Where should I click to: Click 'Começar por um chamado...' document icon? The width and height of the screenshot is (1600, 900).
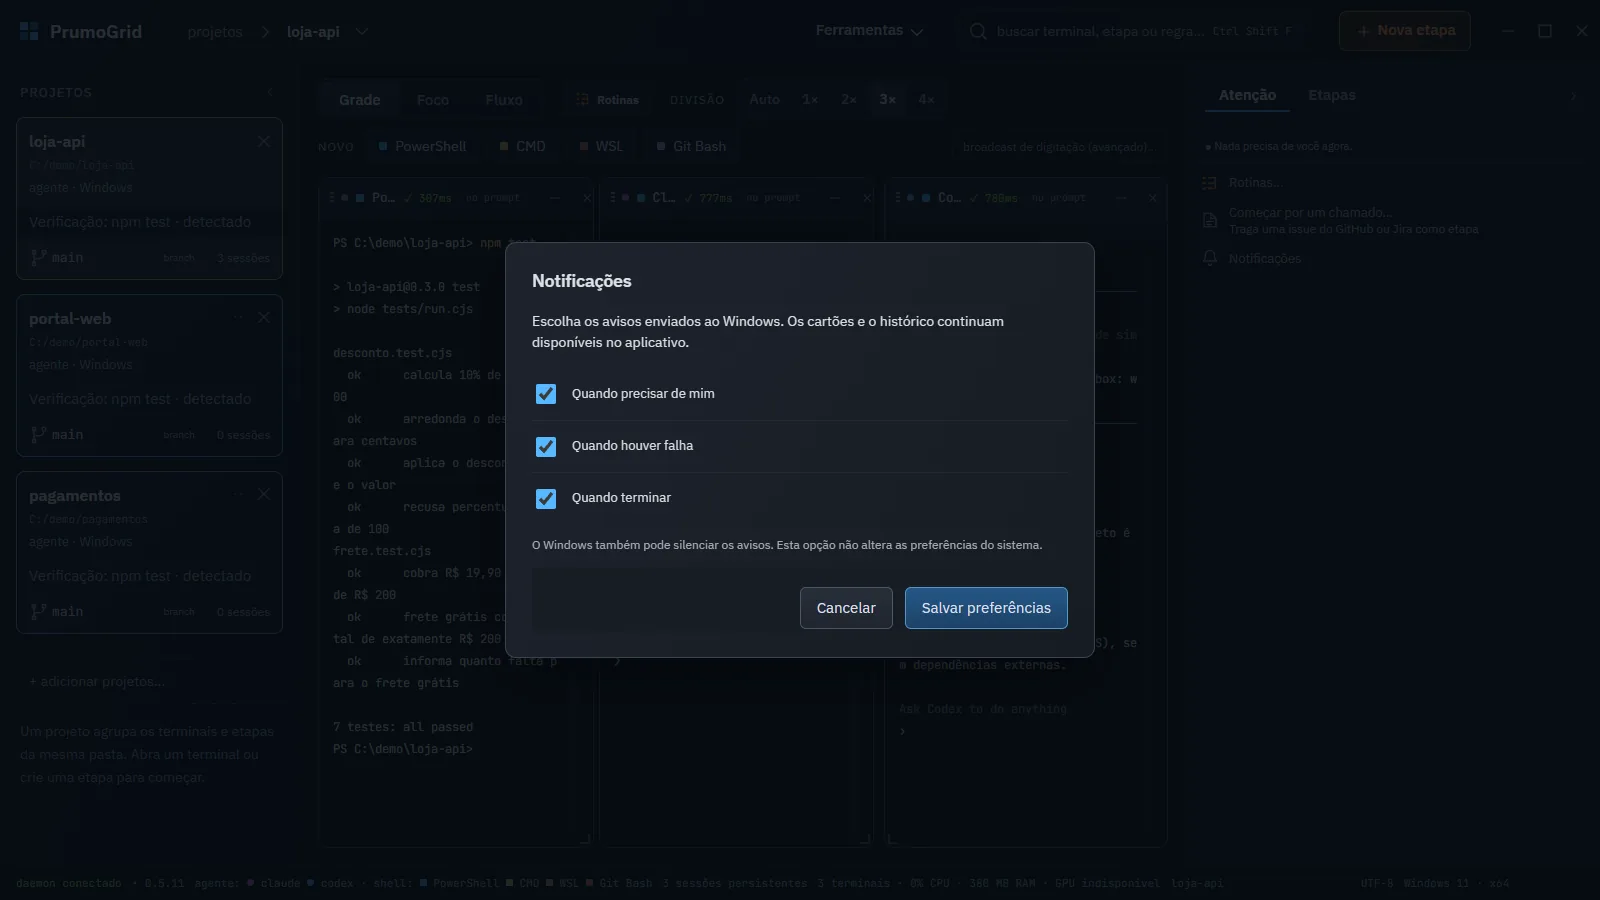click(1209, 220)
